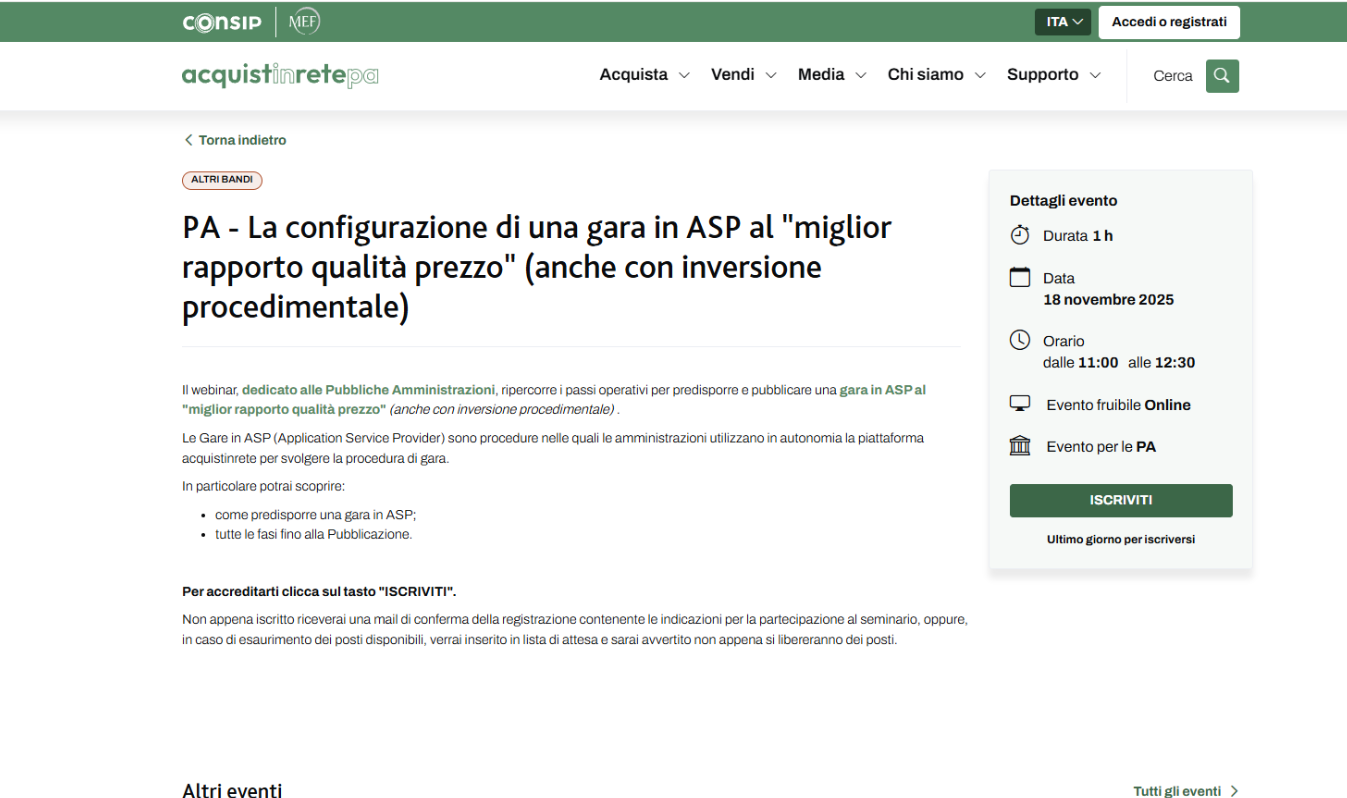1347x798 pixels.
Task: Expand the Supporto menu chevron
Action: click(1095, 76)
